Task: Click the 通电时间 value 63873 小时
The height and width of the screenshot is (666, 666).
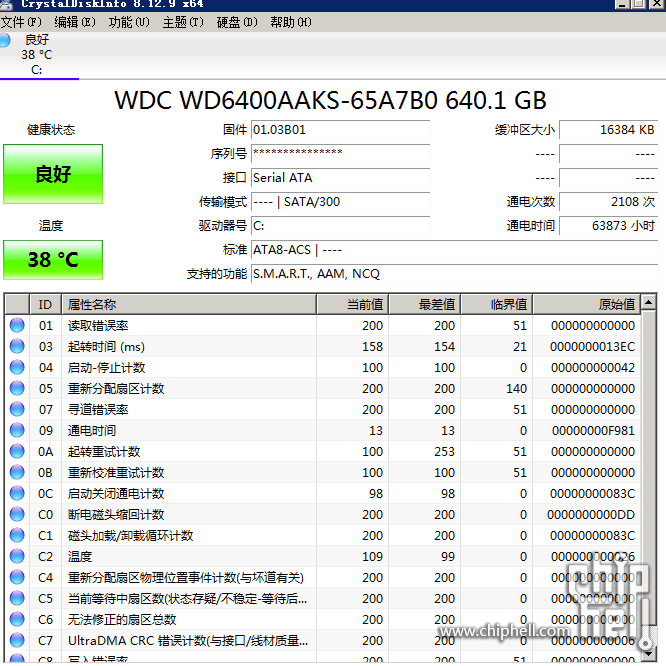Action: coord(609,226)
